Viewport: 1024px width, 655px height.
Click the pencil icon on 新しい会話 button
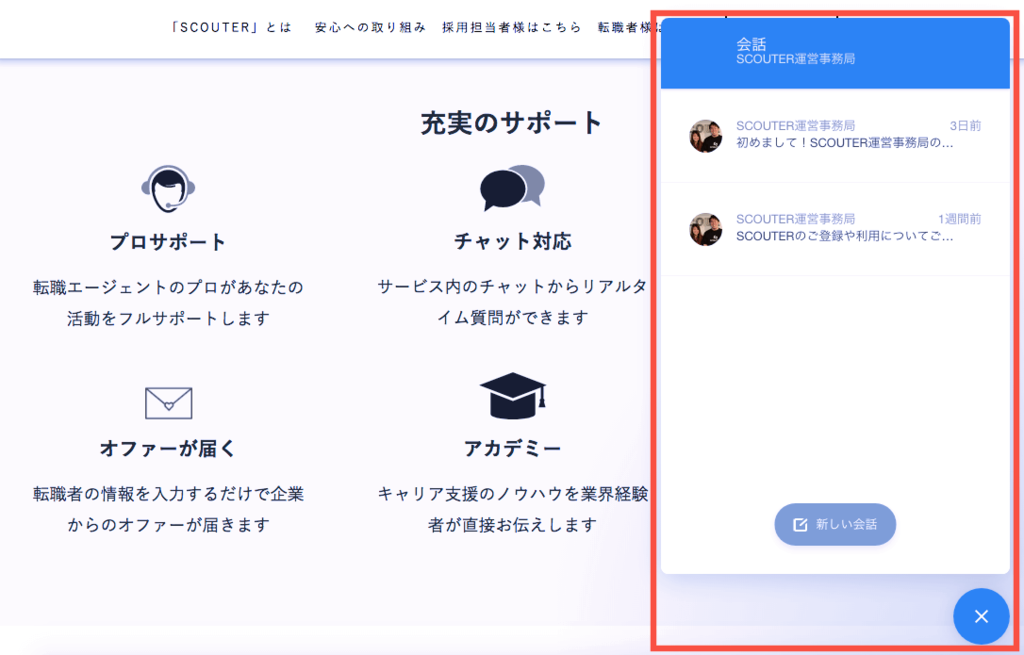click(800, 524)
